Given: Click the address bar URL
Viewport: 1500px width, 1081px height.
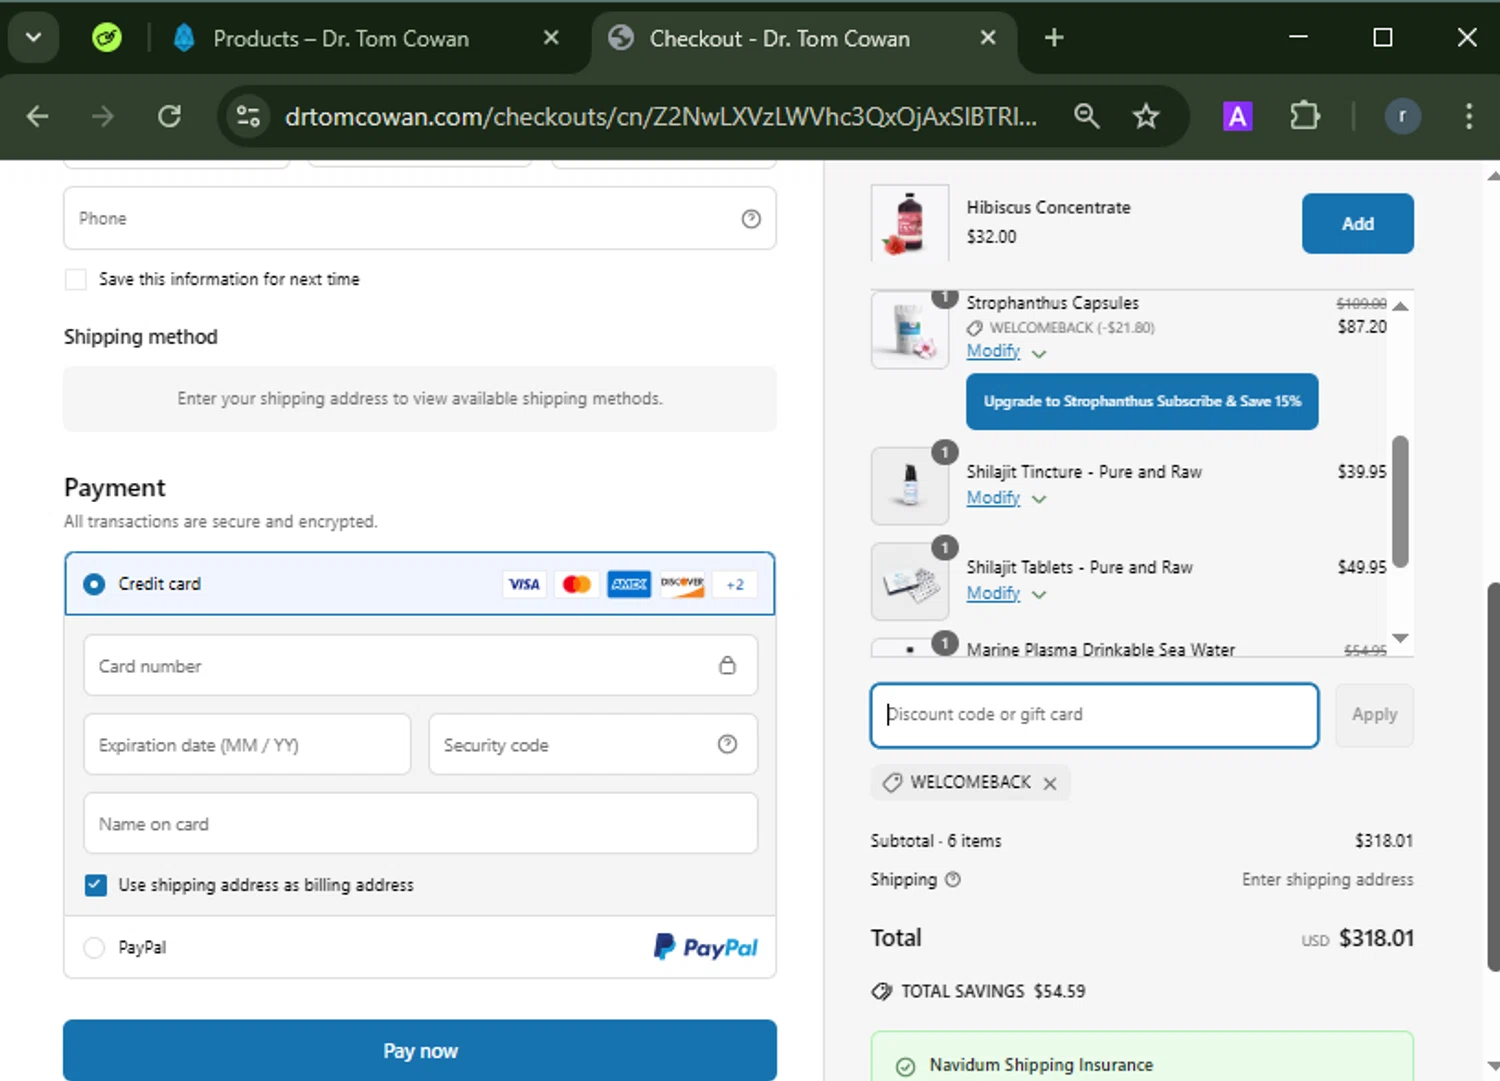Looking at the screenshot, I should point(660,117).
